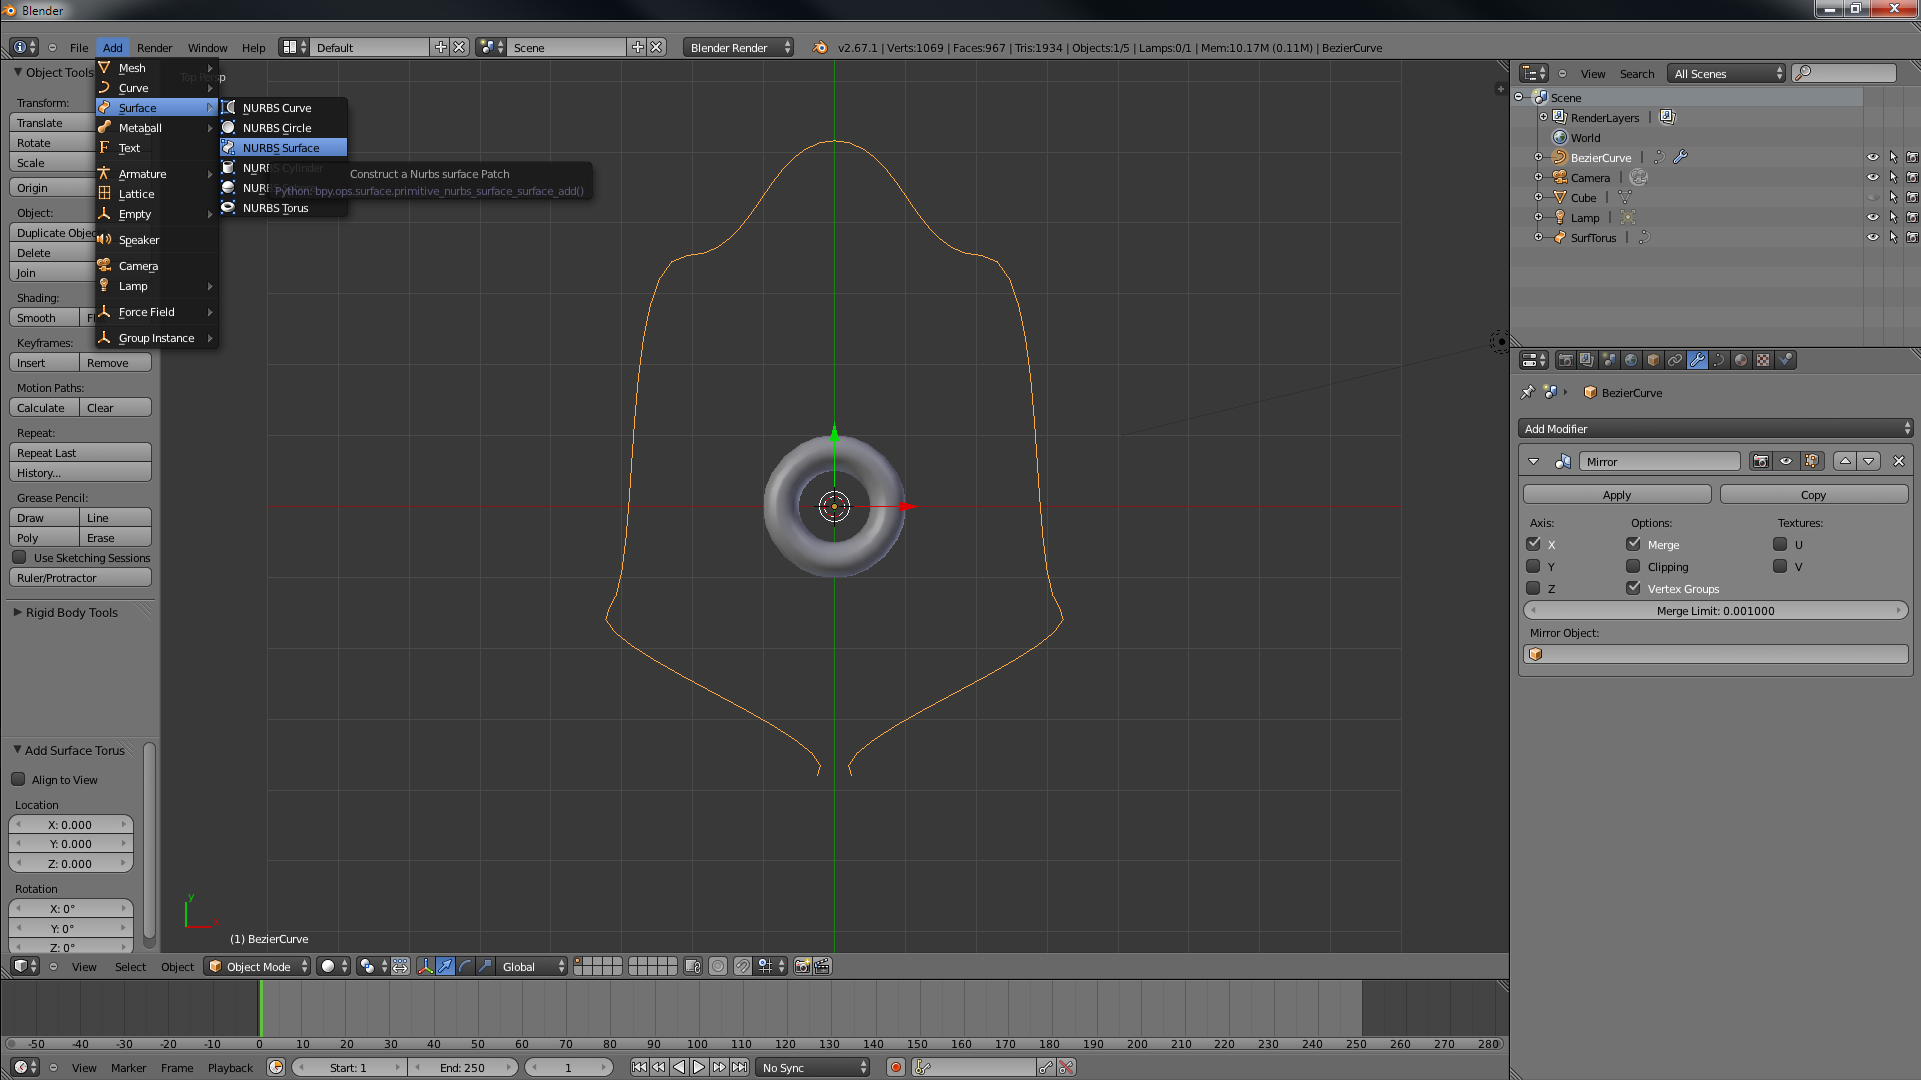Screen dimensions: 1921x1080
Task: Click the OpenGL render image icon in viewport header
Action: click(x=802, y=967)
